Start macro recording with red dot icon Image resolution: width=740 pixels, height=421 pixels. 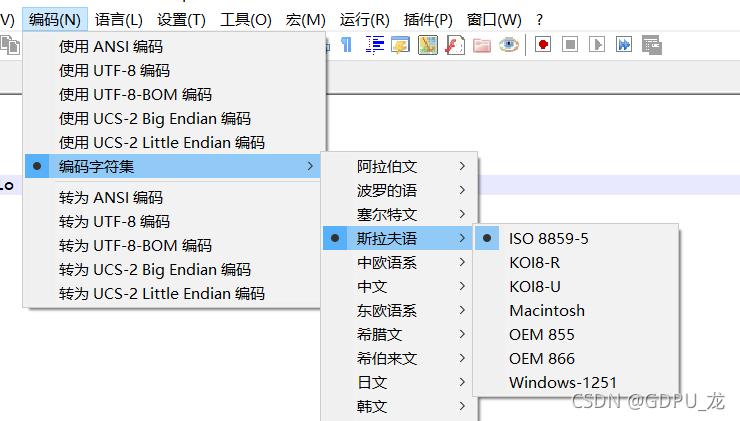(543, 45)
